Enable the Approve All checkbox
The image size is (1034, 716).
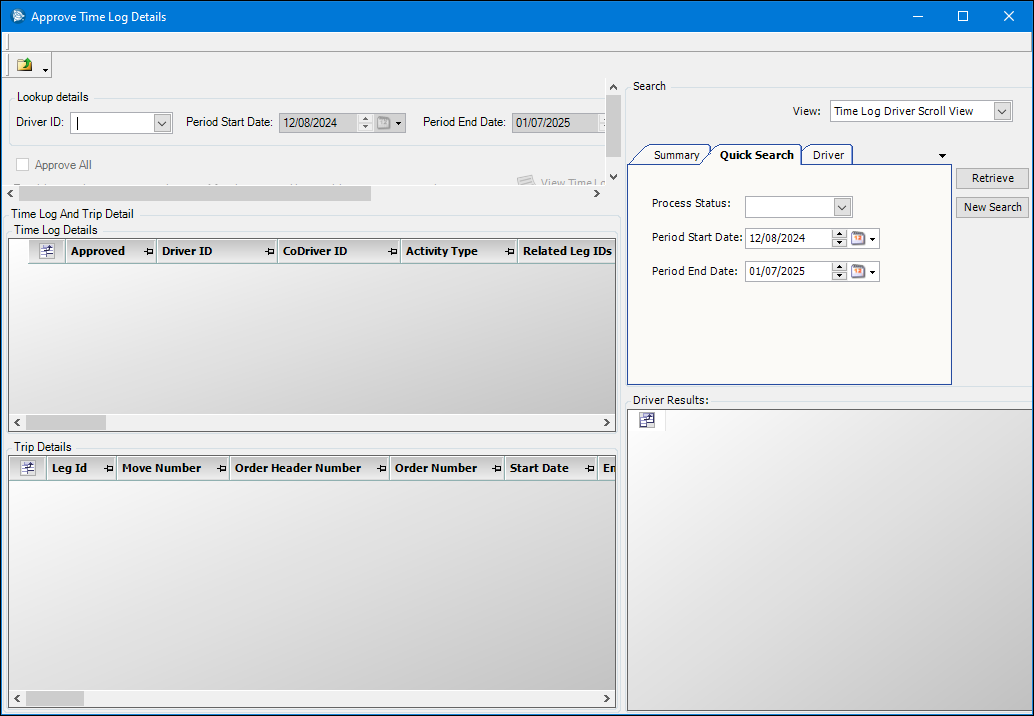tap(22, 165)
